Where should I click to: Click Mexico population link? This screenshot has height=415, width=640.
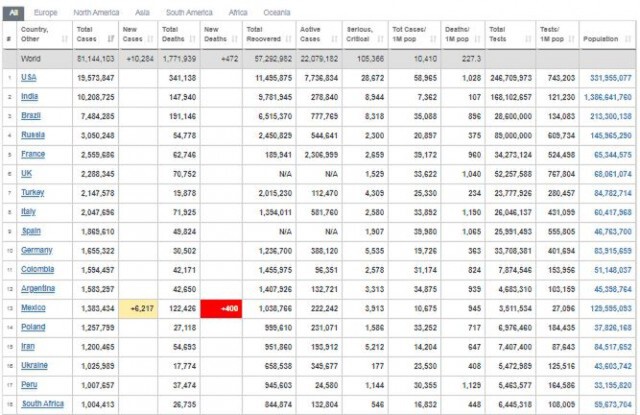[x=611, y=308]
